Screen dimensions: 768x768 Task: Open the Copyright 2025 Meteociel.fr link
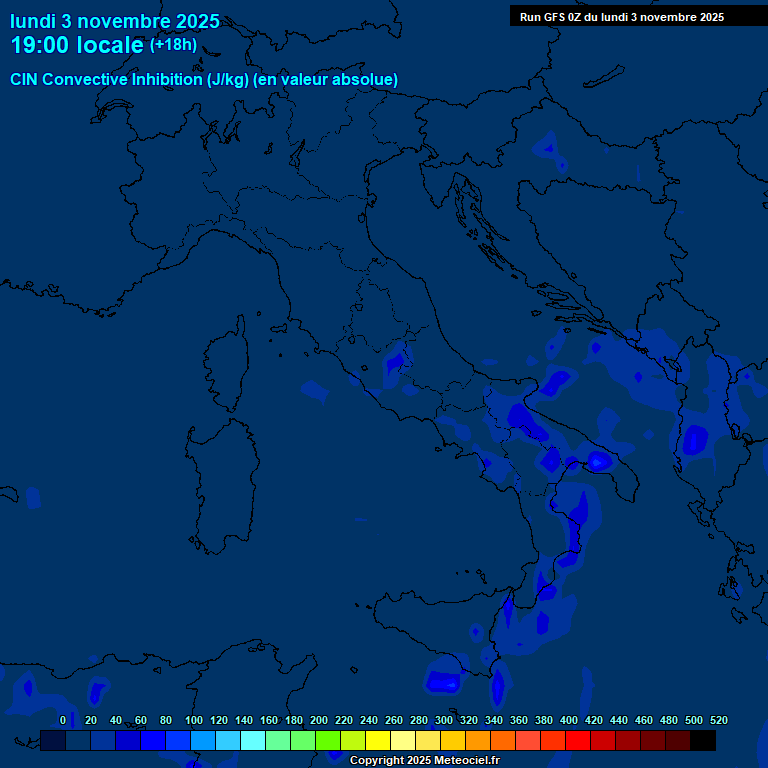[424, 760]
